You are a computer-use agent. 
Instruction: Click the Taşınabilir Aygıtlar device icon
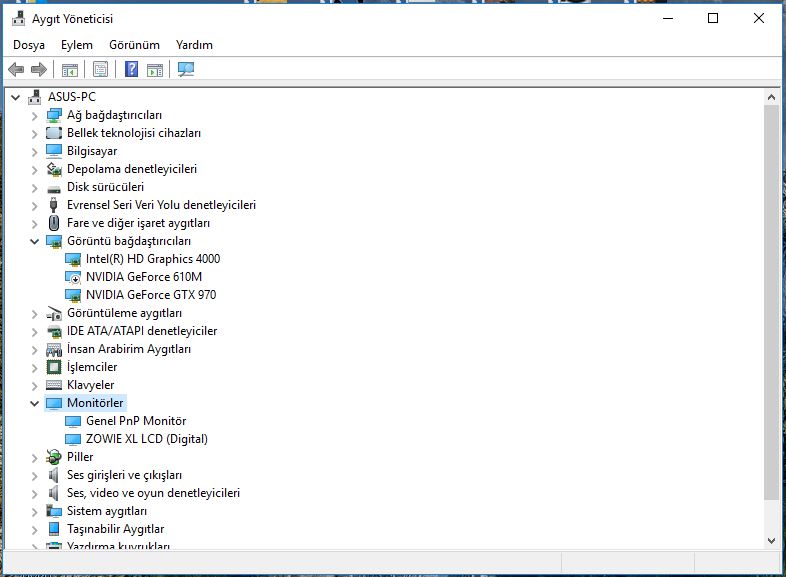coord(54,529)
